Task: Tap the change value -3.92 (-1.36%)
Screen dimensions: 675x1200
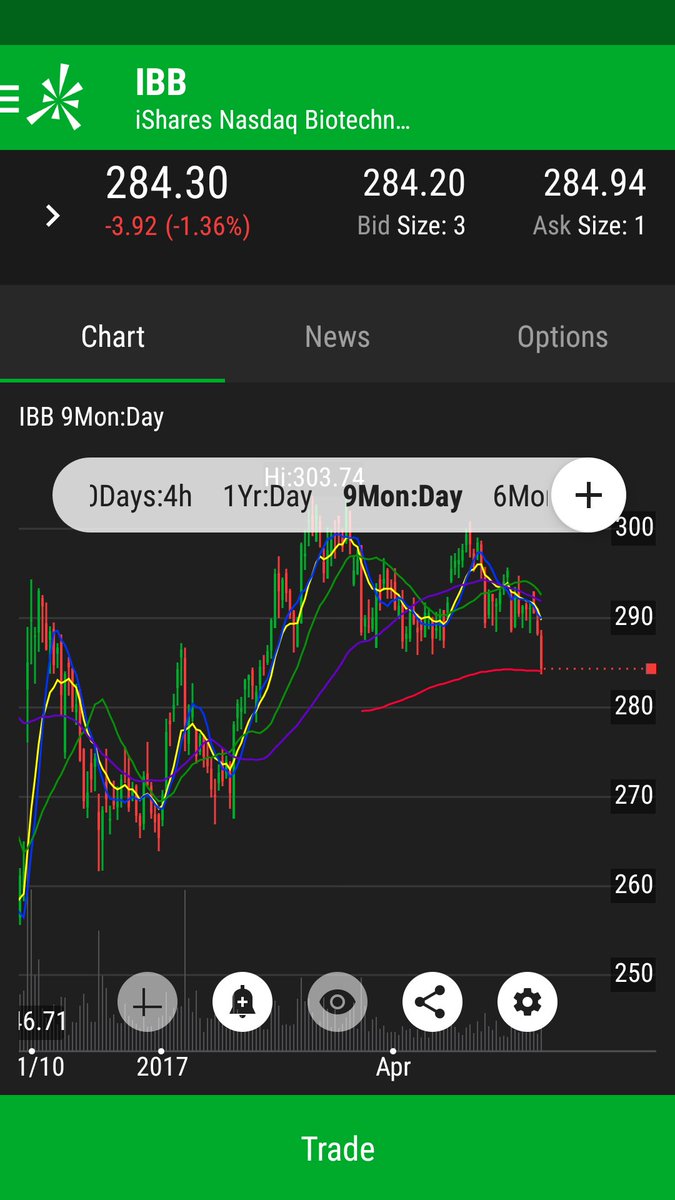Action: click(177, 226)
